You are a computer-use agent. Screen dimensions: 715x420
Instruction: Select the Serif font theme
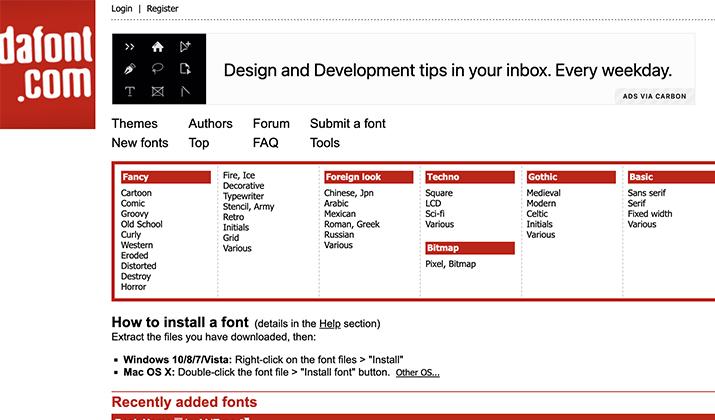point(637,203)
